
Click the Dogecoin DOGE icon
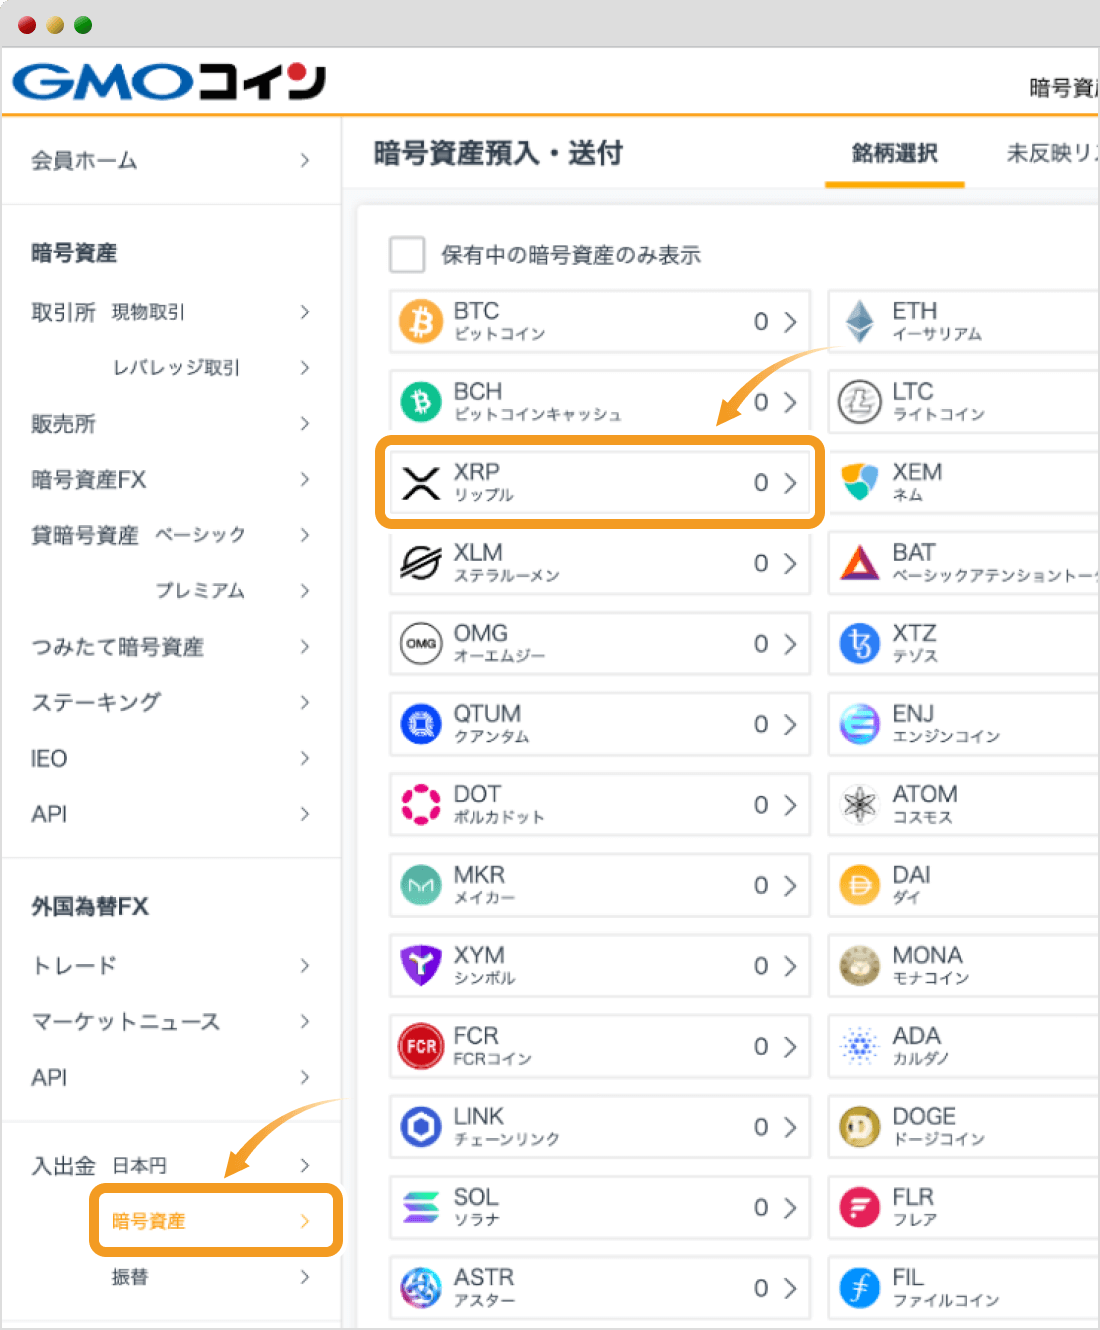860,1127
